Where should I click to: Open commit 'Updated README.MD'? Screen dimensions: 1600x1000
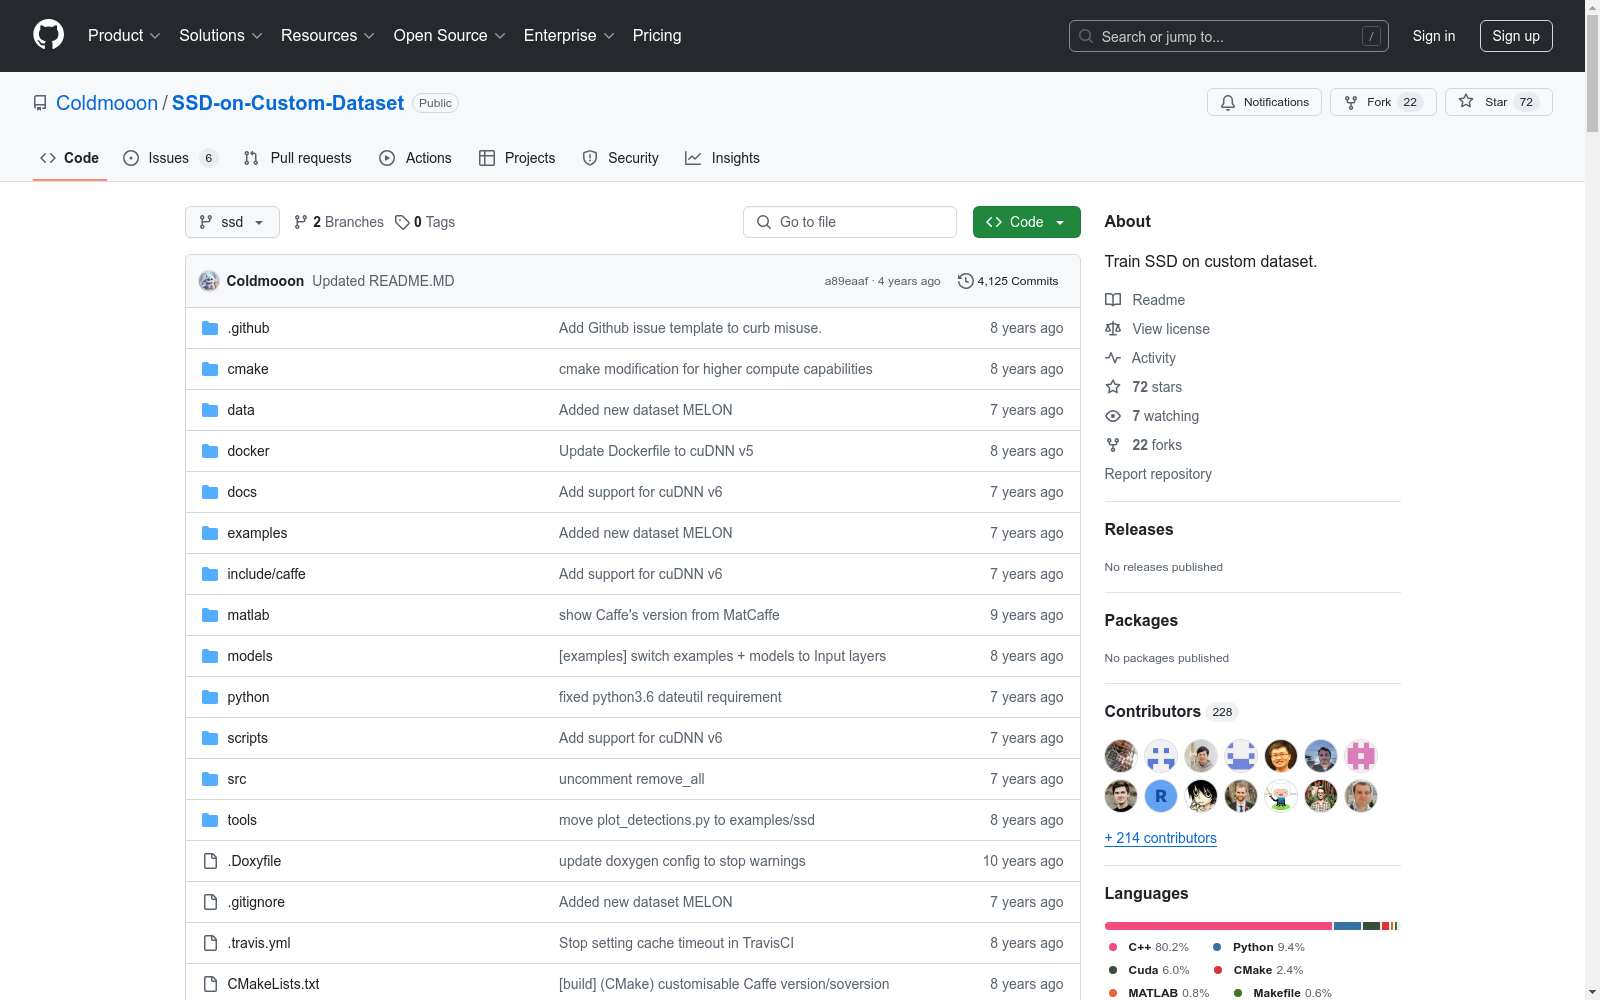coord(383,281)
